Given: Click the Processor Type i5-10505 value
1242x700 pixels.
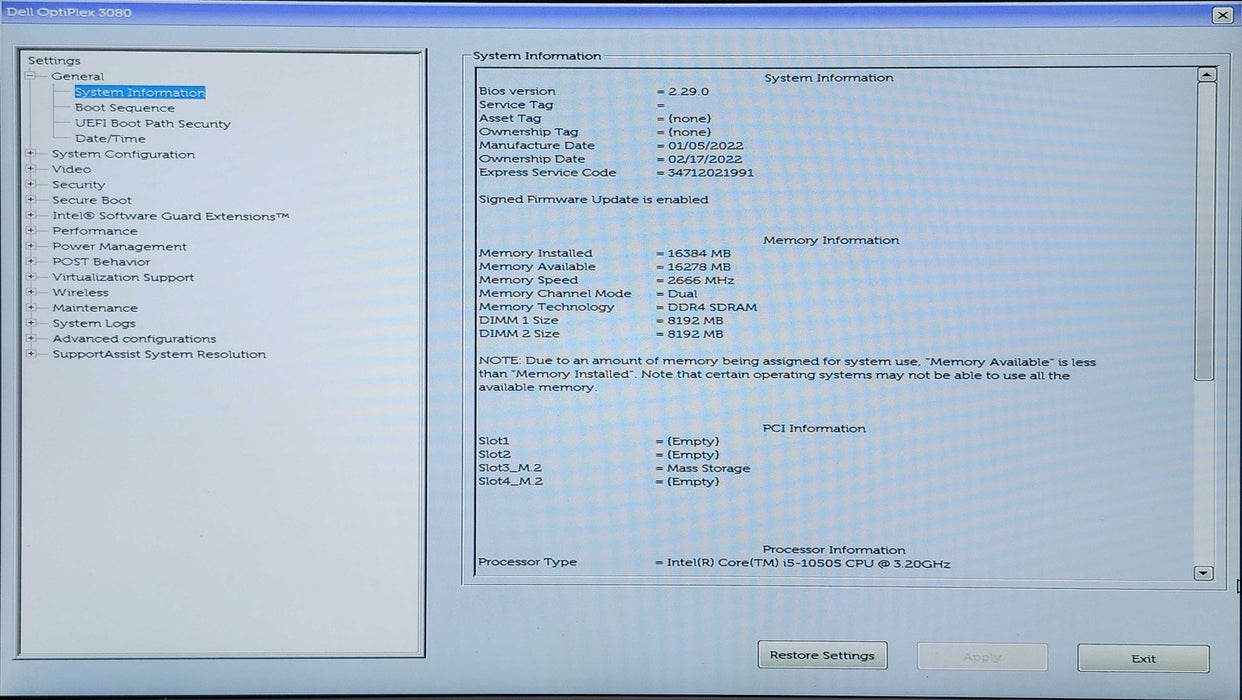Looking at the screenshot, I should tap(809, 563).
